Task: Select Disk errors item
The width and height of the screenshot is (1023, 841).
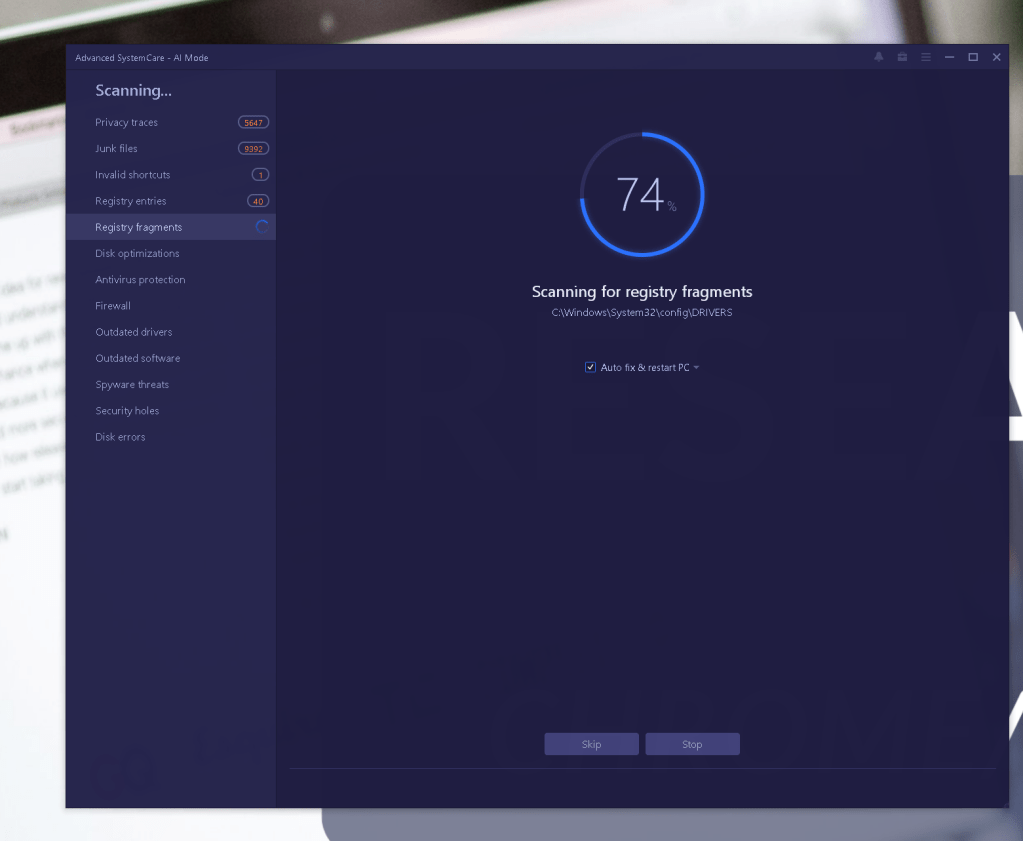Action: (x=171, y=436)
